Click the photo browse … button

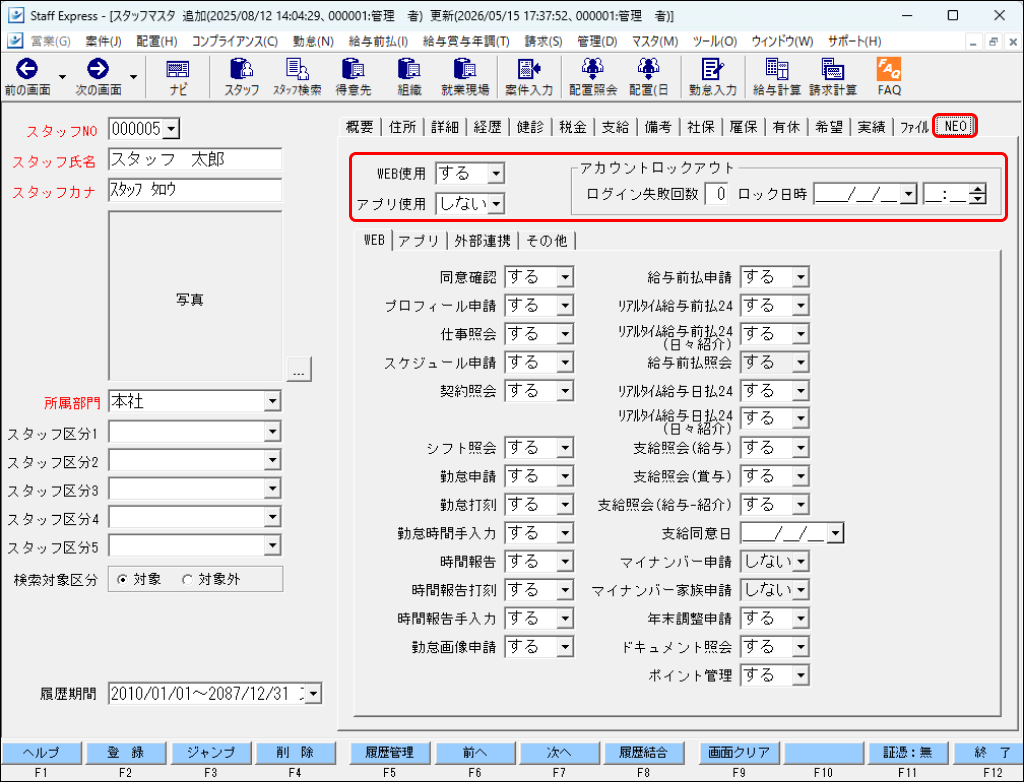click(x=299, y=369)
